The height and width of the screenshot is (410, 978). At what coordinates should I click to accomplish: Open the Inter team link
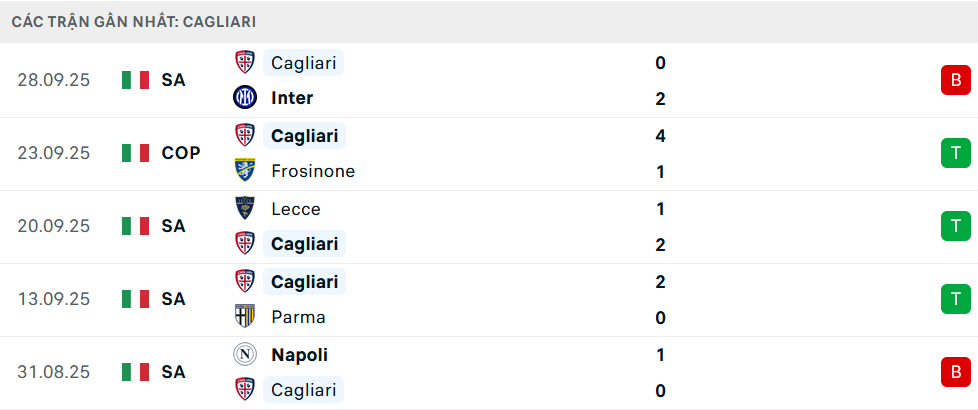(x=292, y=98)
